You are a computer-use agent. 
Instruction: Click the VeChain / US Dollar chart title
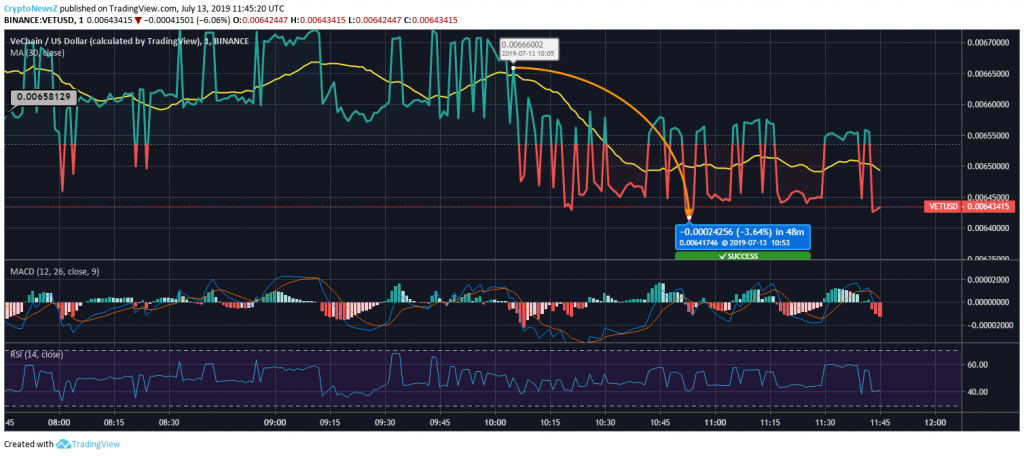(129, 41)
